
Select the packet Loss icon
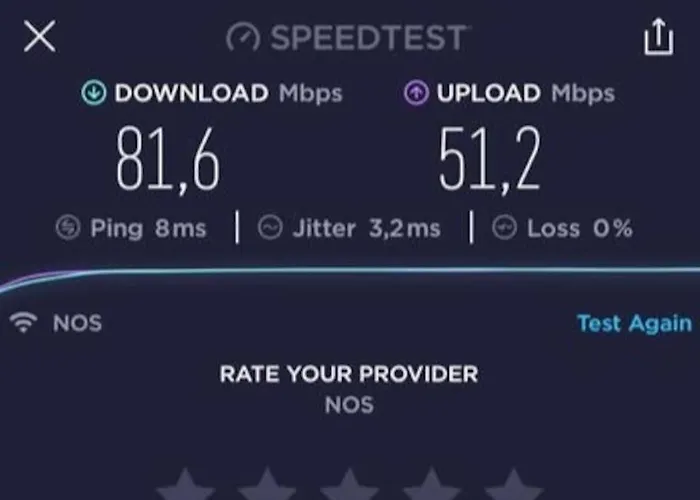[x=504, y=228]
